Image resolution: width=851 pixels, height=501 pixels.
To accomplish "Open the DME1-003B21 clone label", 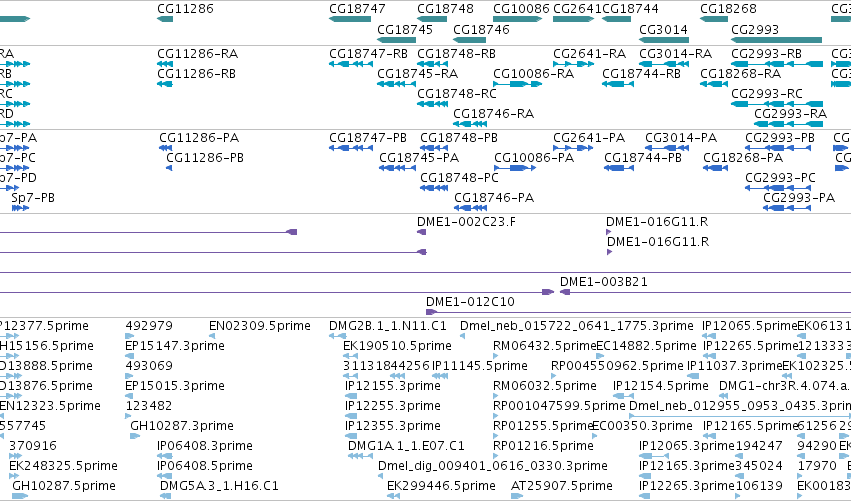I will coord(604,282).
